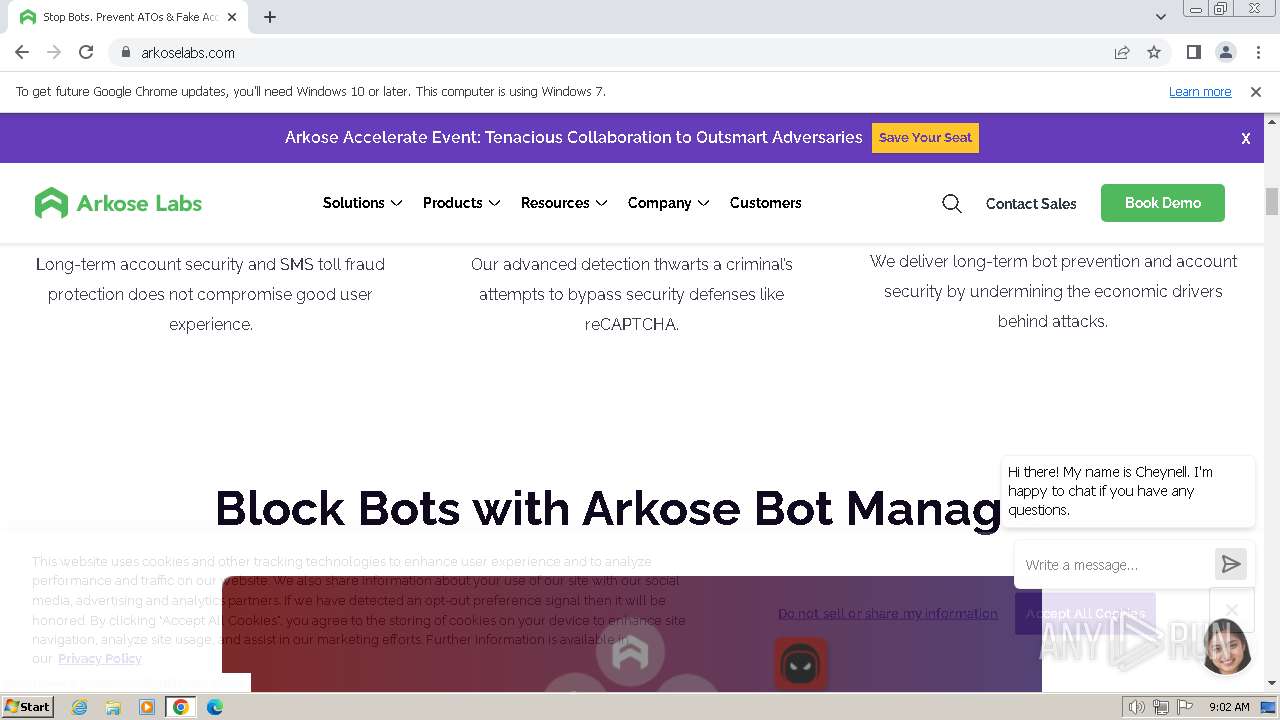The height and width of the screenshot is (720, 1280).
Task: Open a new browser tab
Action: 270,17
